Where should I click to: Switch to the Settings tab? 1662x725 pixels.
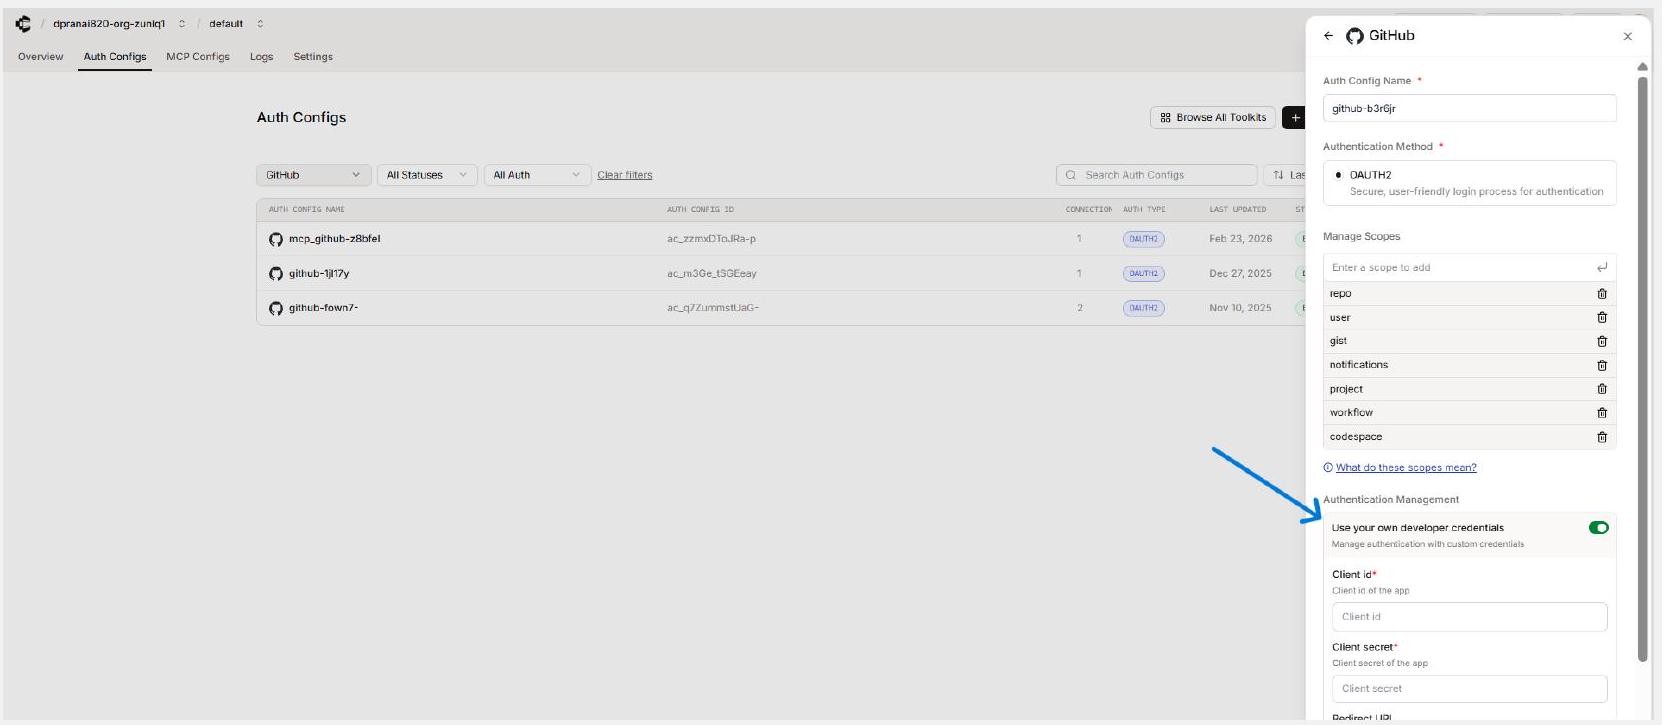tap(313, 57)
